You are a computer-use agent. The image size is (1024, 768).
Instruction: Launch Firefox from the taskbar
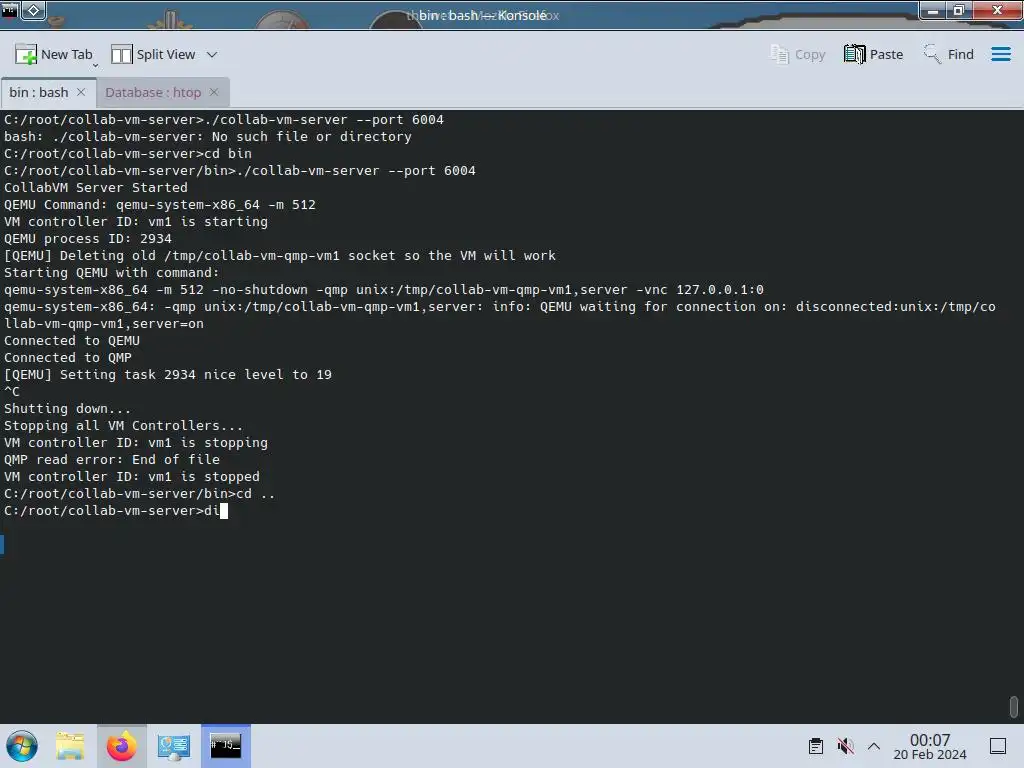click(x=121, y=746)
